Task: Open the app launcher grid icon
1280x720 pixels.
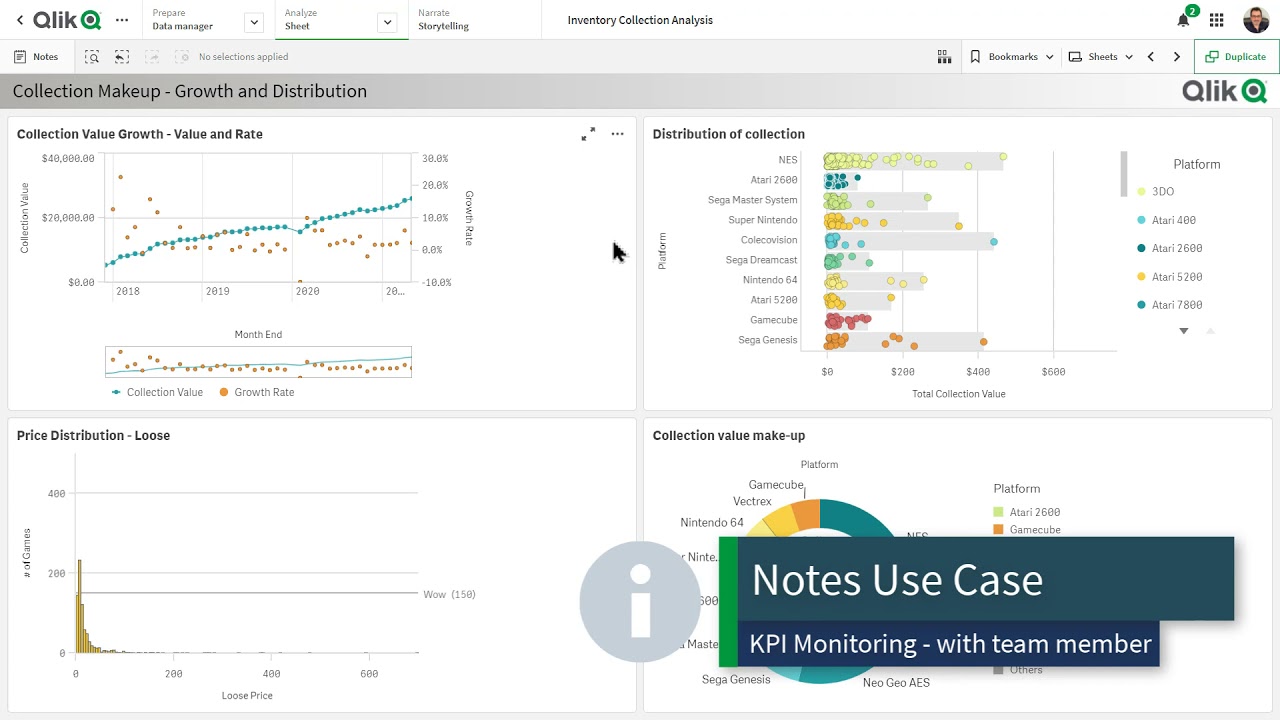Action: 1216,20
